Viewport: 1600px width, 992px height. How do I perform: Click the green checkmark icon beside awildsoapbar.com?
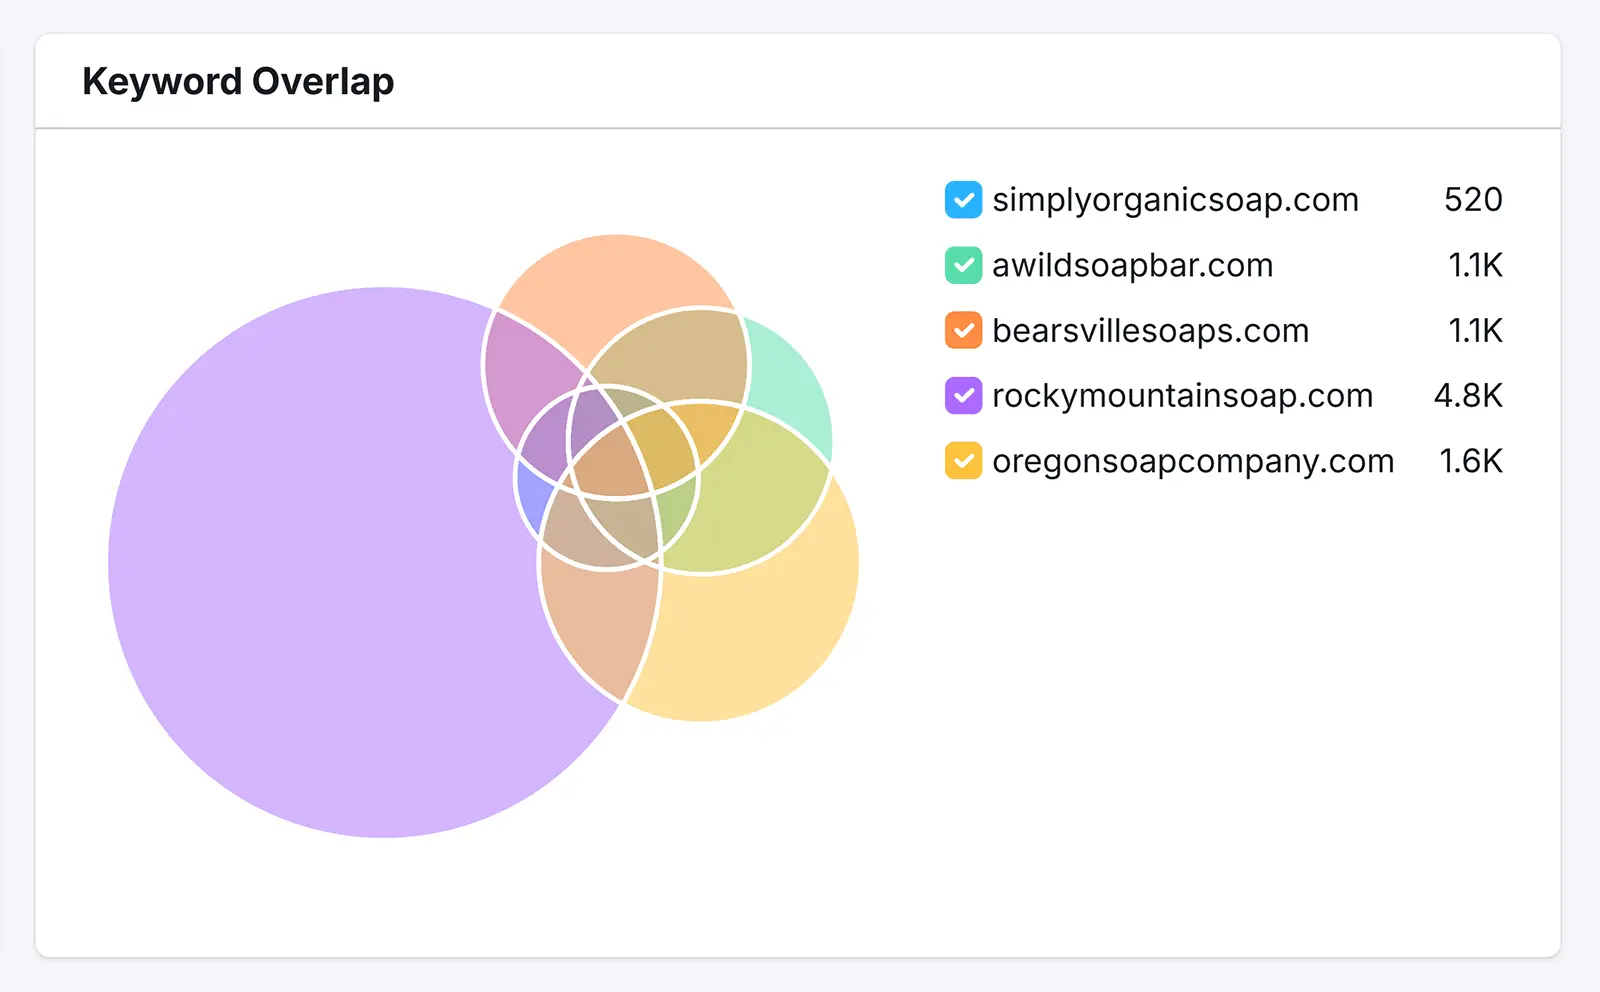(x=962, y=265)
